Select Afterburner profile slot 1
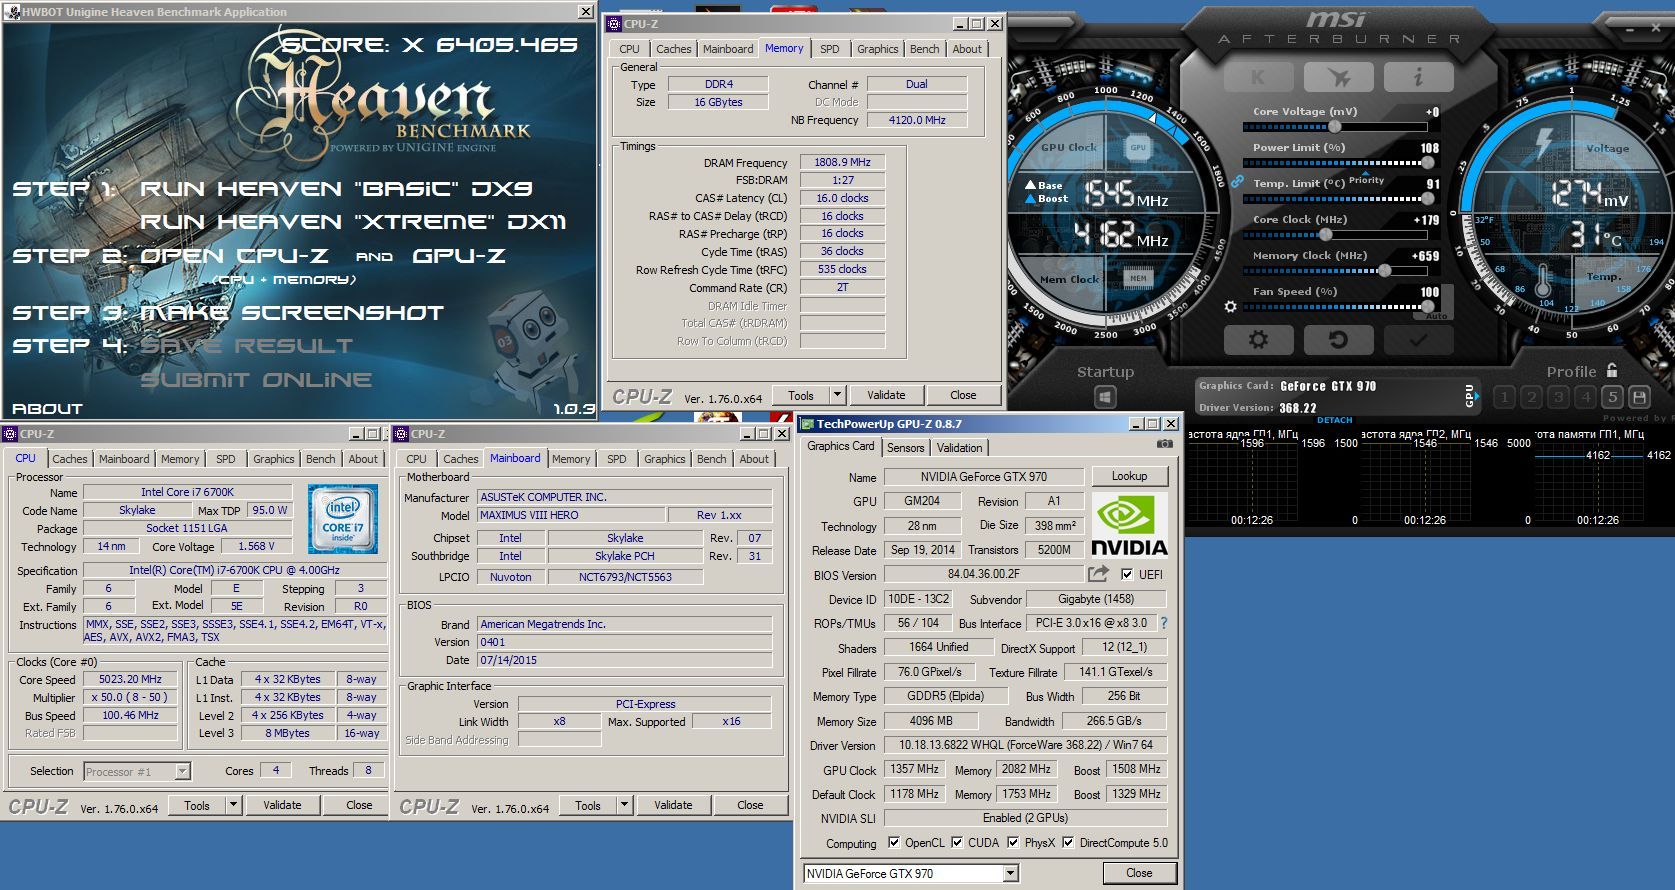The width and height of the screenshot is (1675, 890). [1504, 397]
